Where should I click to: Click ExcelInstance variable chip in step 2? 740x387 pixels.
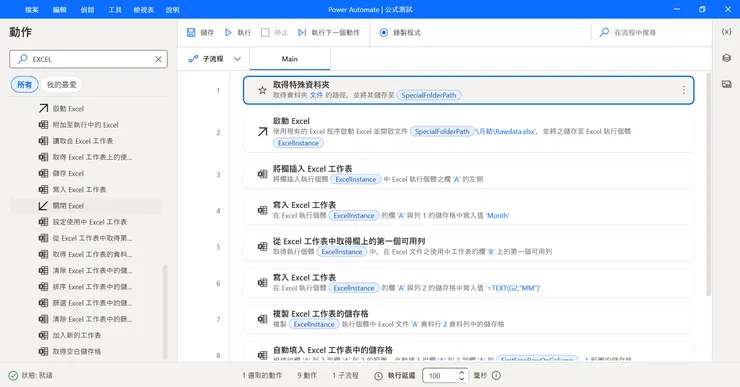(298, 143)
